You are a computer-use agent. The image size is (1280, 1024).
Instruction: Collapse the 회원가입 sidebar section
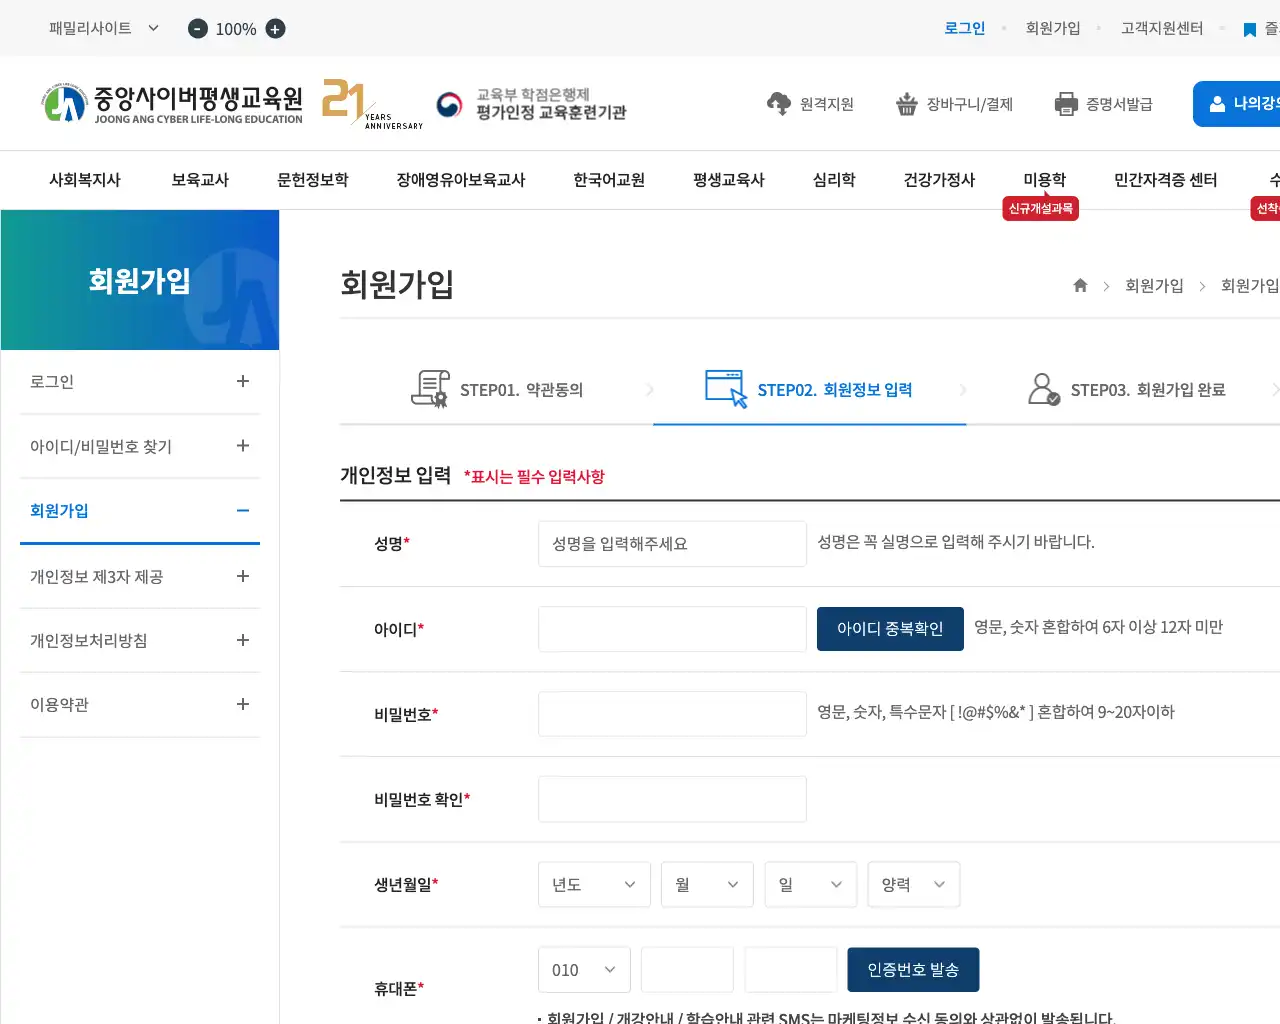click(140, 511)
